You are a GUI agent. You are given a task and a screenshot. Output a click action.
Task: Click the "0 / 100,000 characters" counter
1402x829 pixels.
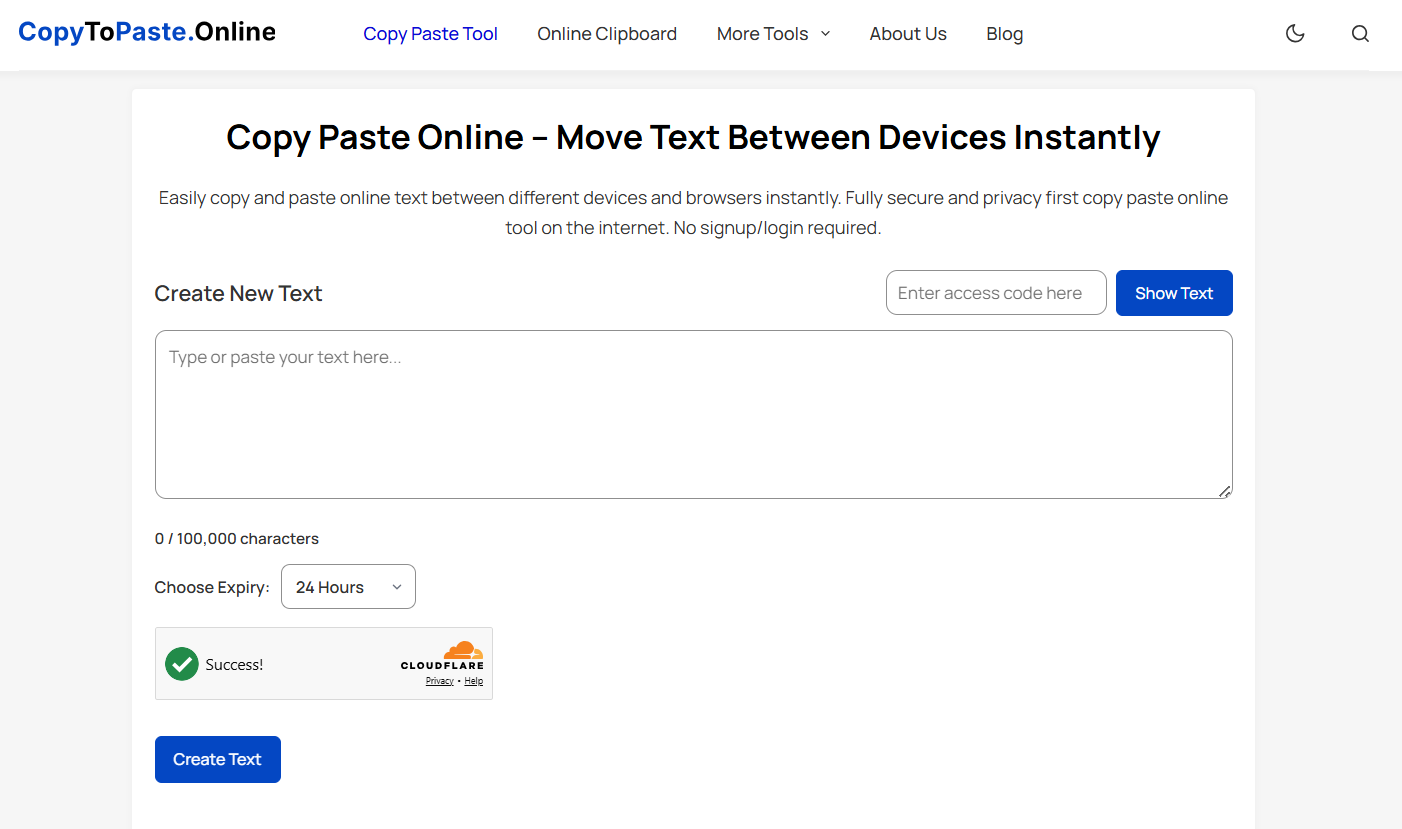[237, 539]
